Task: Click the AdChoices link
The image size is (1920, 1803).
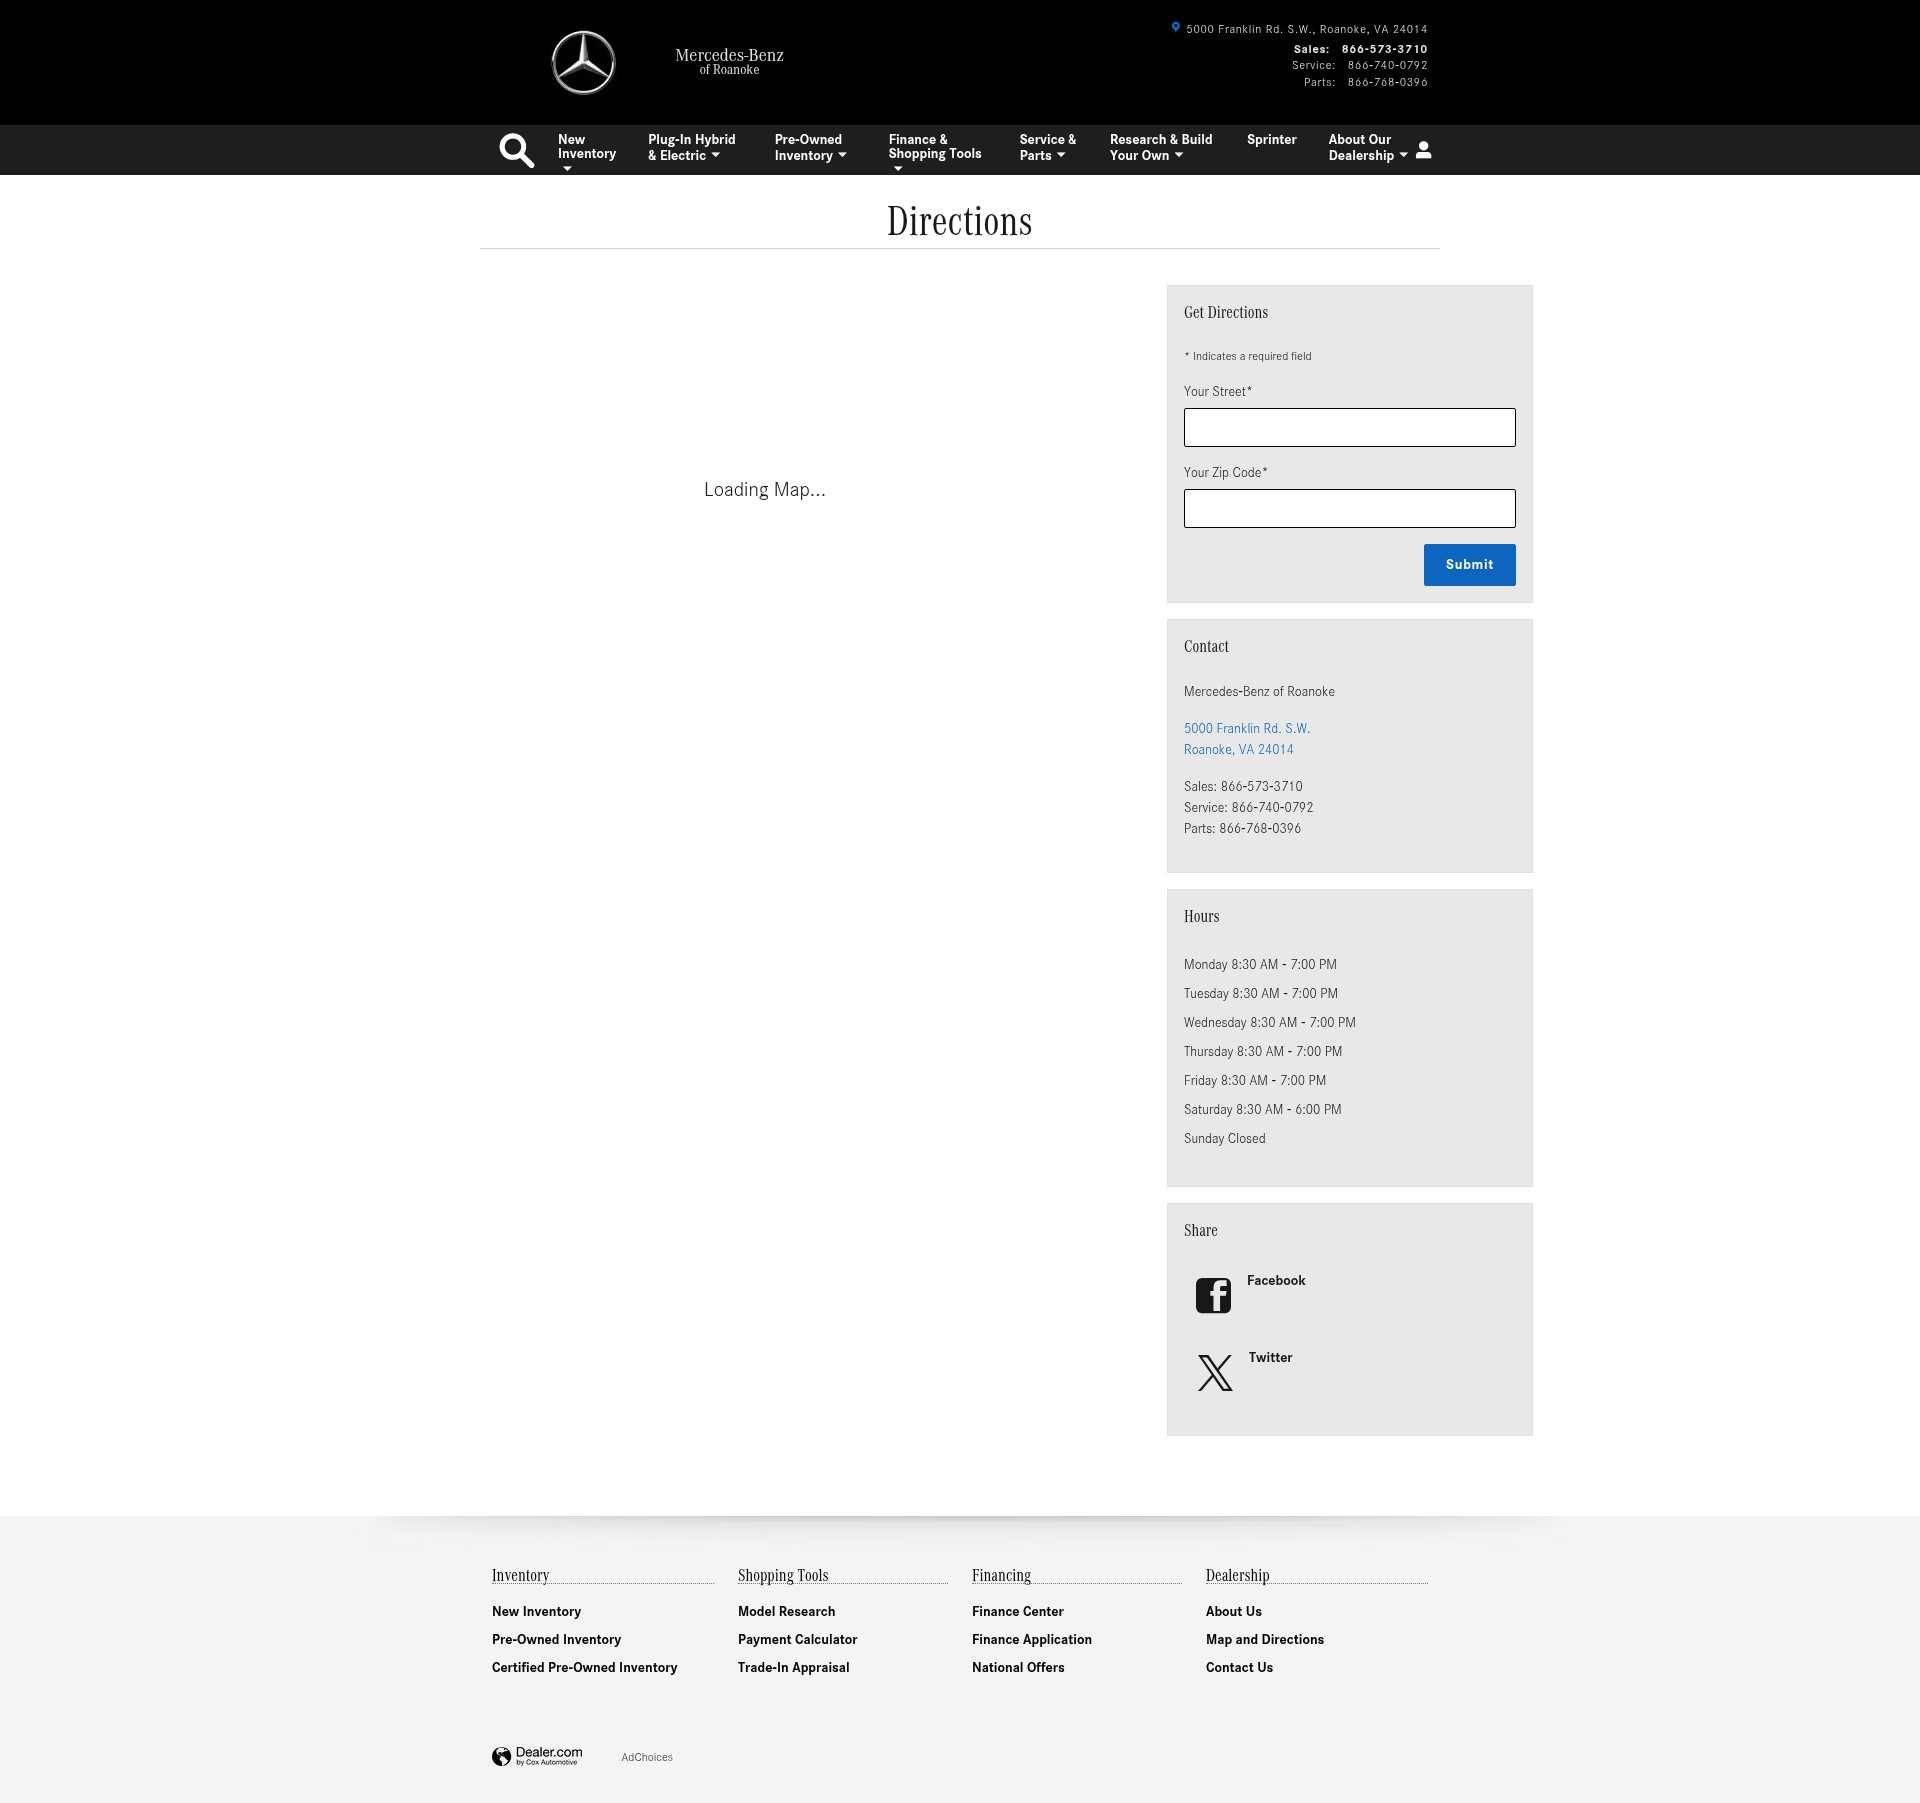Action: 647,1757
